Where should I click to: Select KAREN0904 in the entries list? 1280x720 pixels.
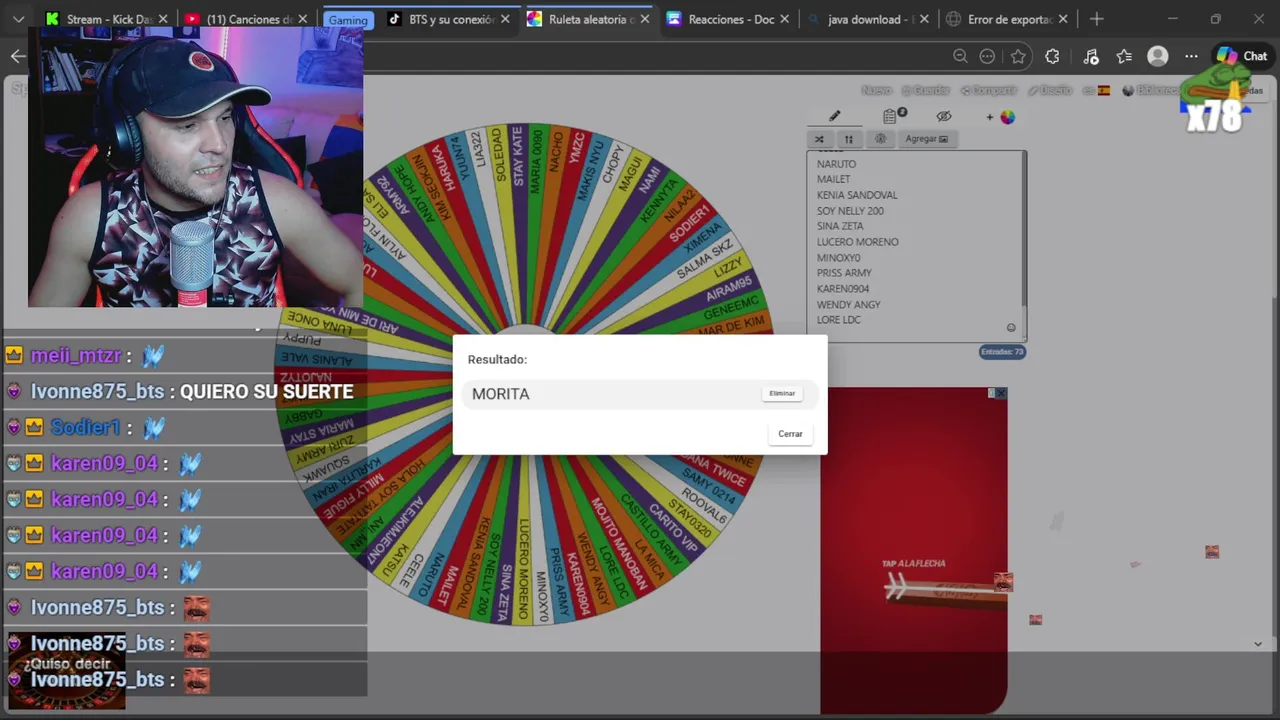point(843,289)
